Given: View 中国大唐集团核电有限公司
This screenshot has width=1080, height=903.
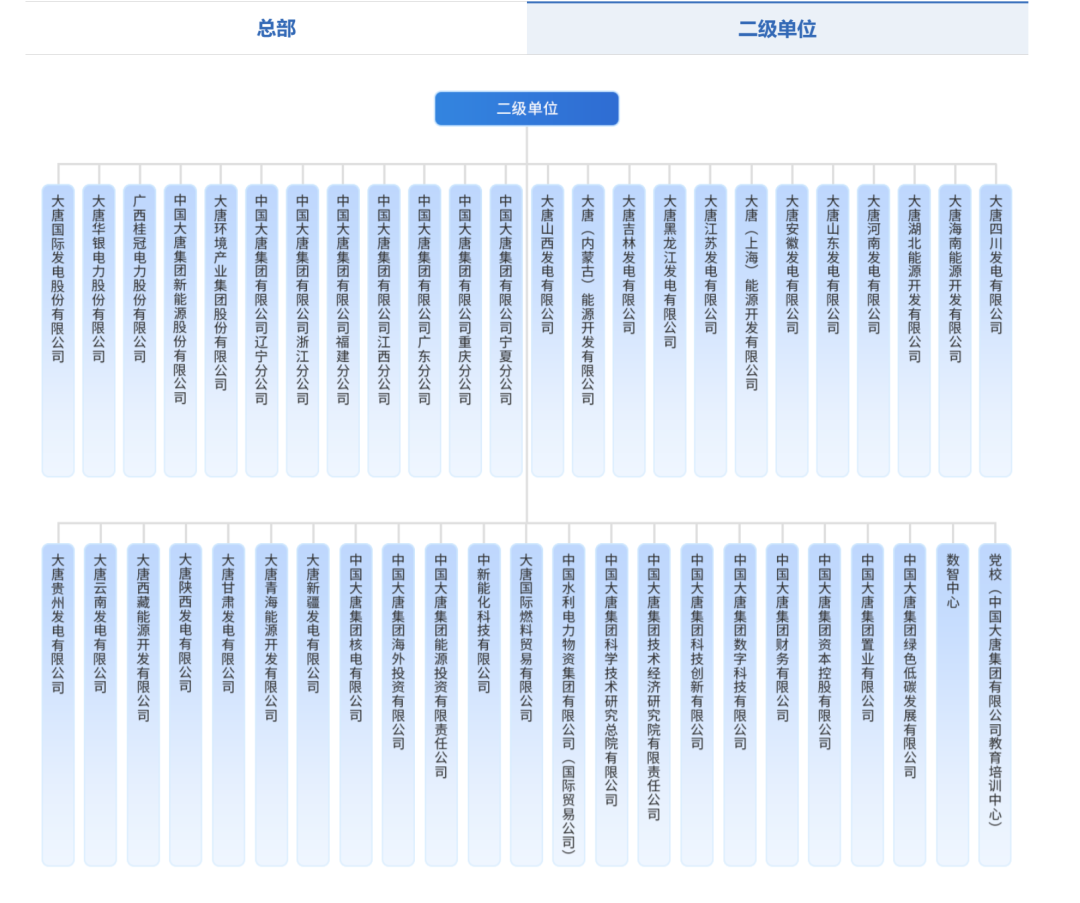Looking at the screenshot, I should [356, 705].
